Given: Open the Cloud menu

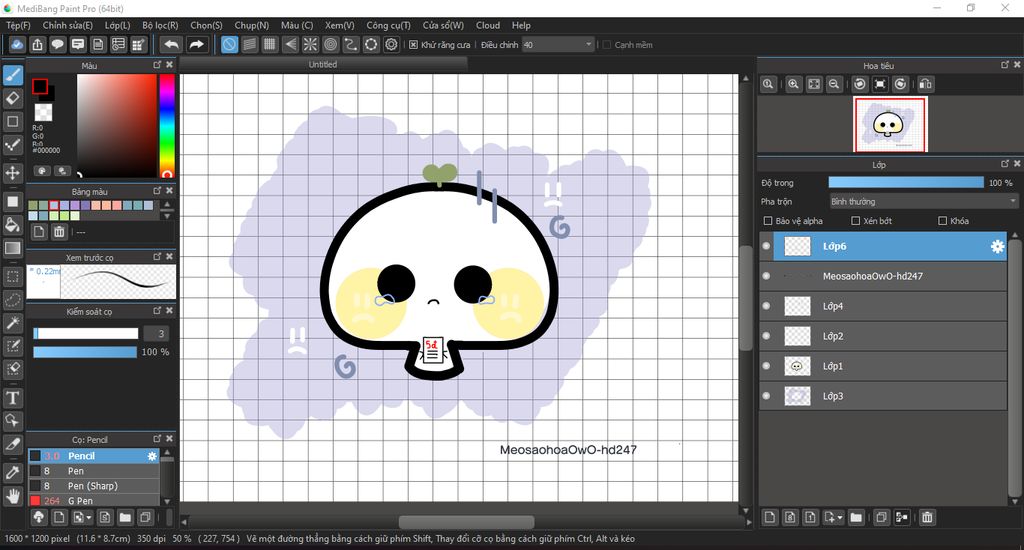Looking at the screenshot, I should [x=488, y=25].
